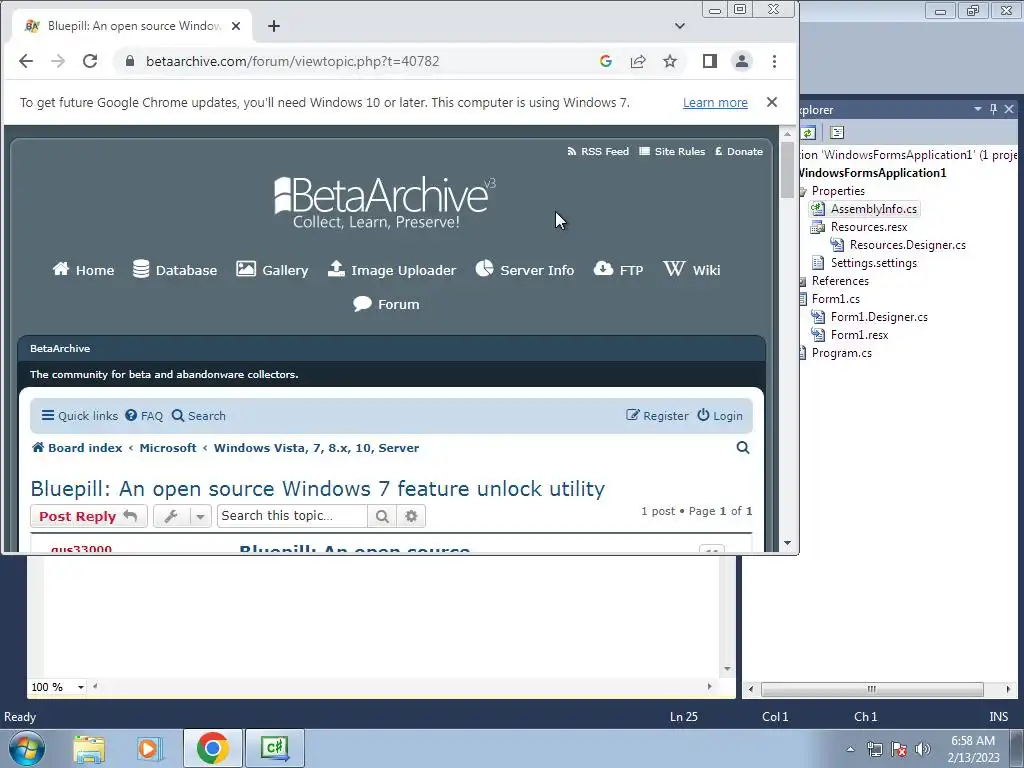Image resolution: width=1024 pixels, height=768 pixels.
Task: Click Solution Explorer refresh toolbar icon
Action: (x=808, y=133)
